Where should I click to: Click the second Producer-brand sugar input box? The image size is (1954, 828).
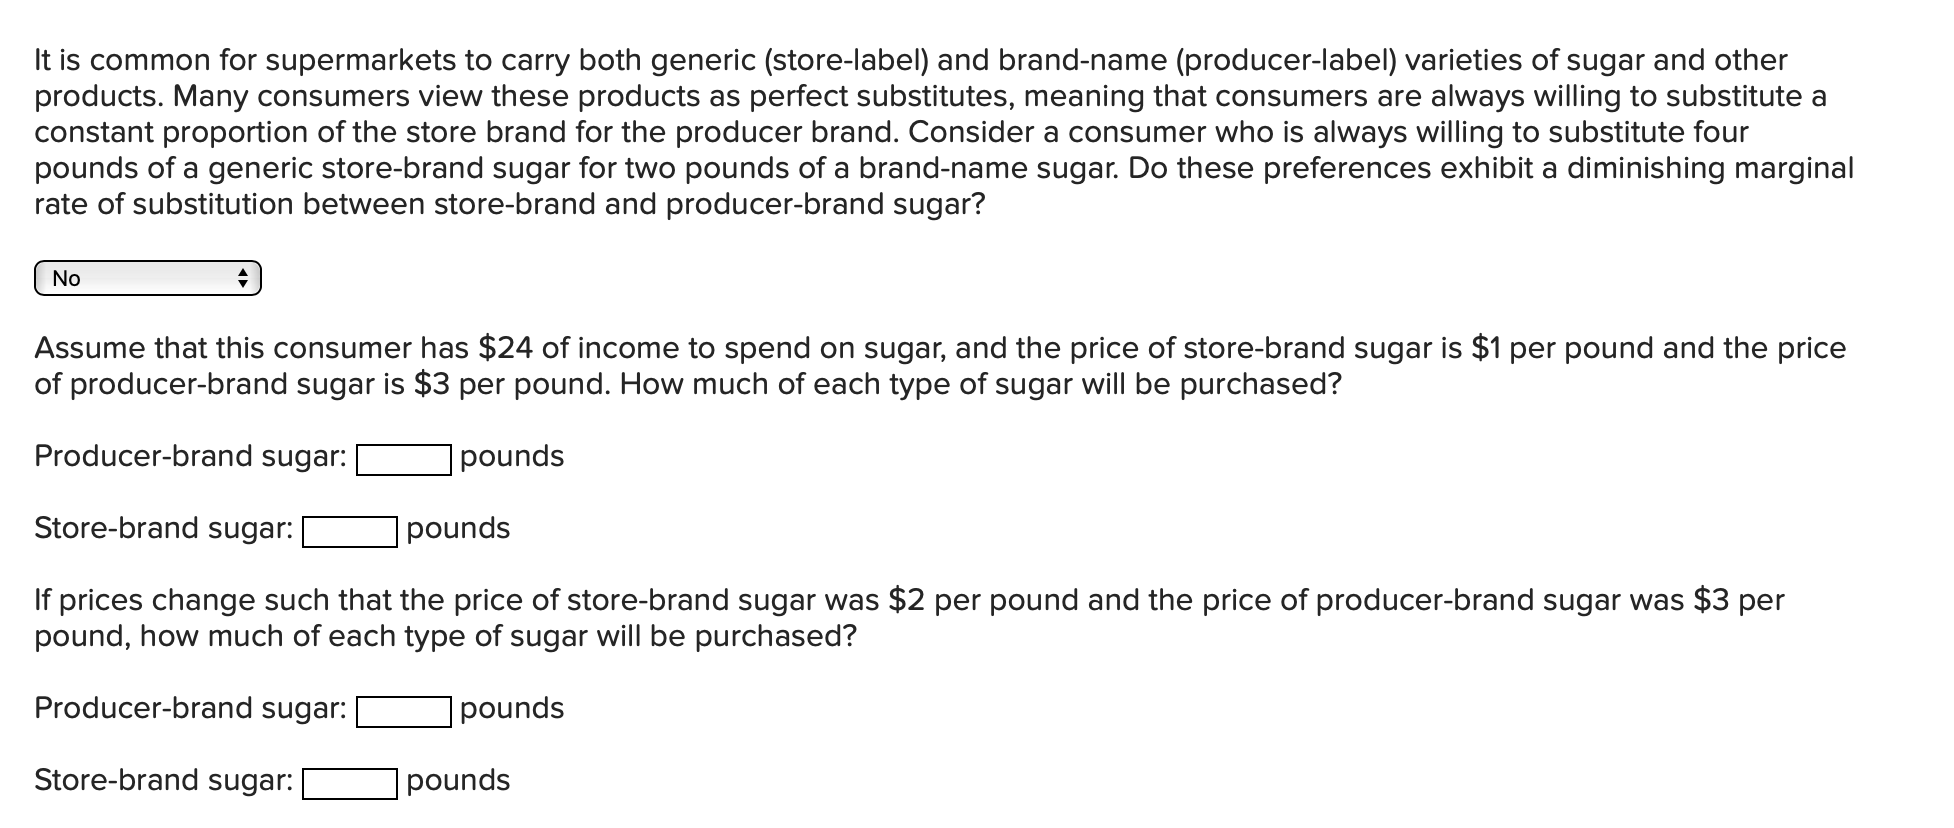402,713
